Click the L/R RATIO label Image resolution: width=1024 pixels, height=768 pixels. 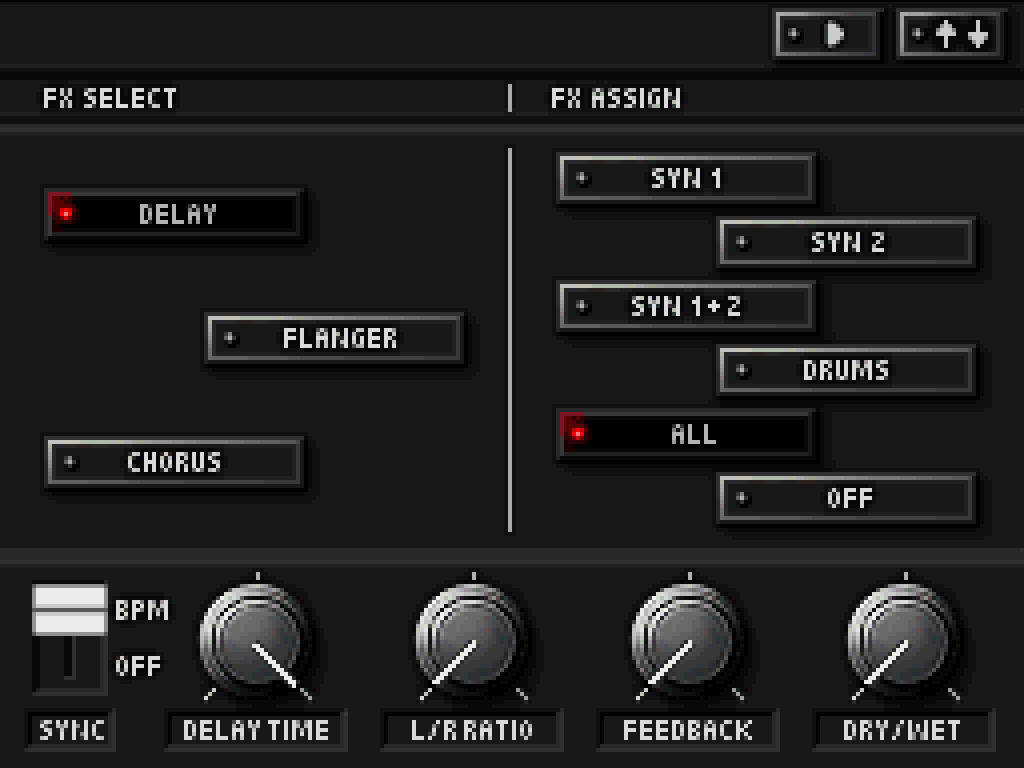[x=472, y=730]
